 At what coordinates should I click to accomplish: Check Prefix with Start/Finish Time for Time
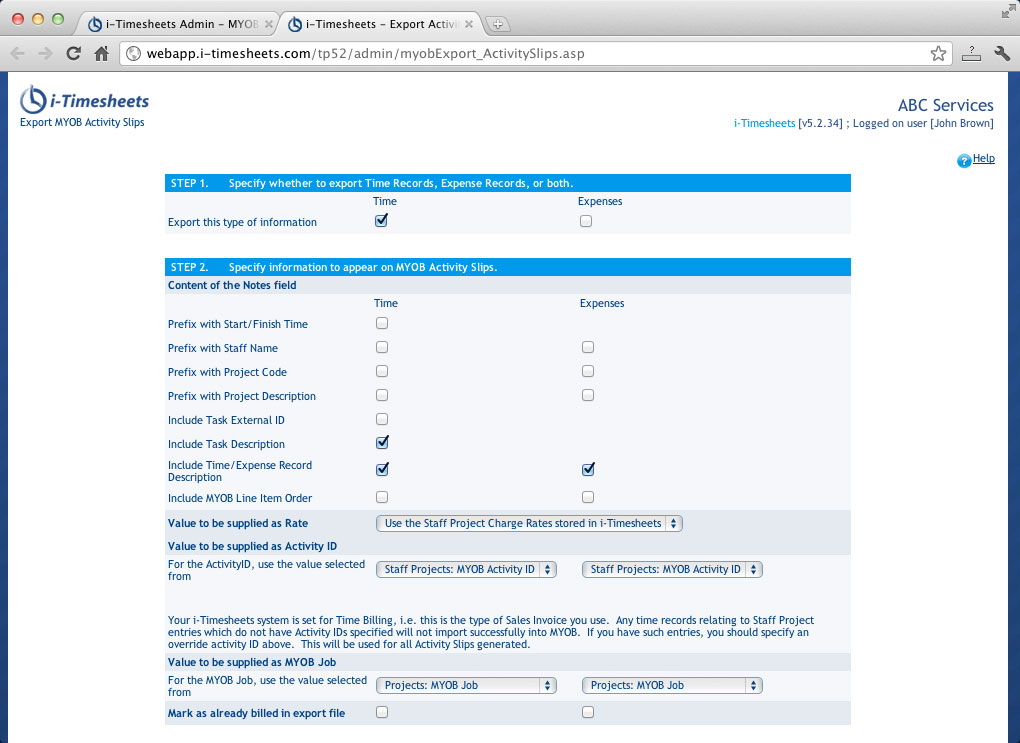[x=382, y=323]
